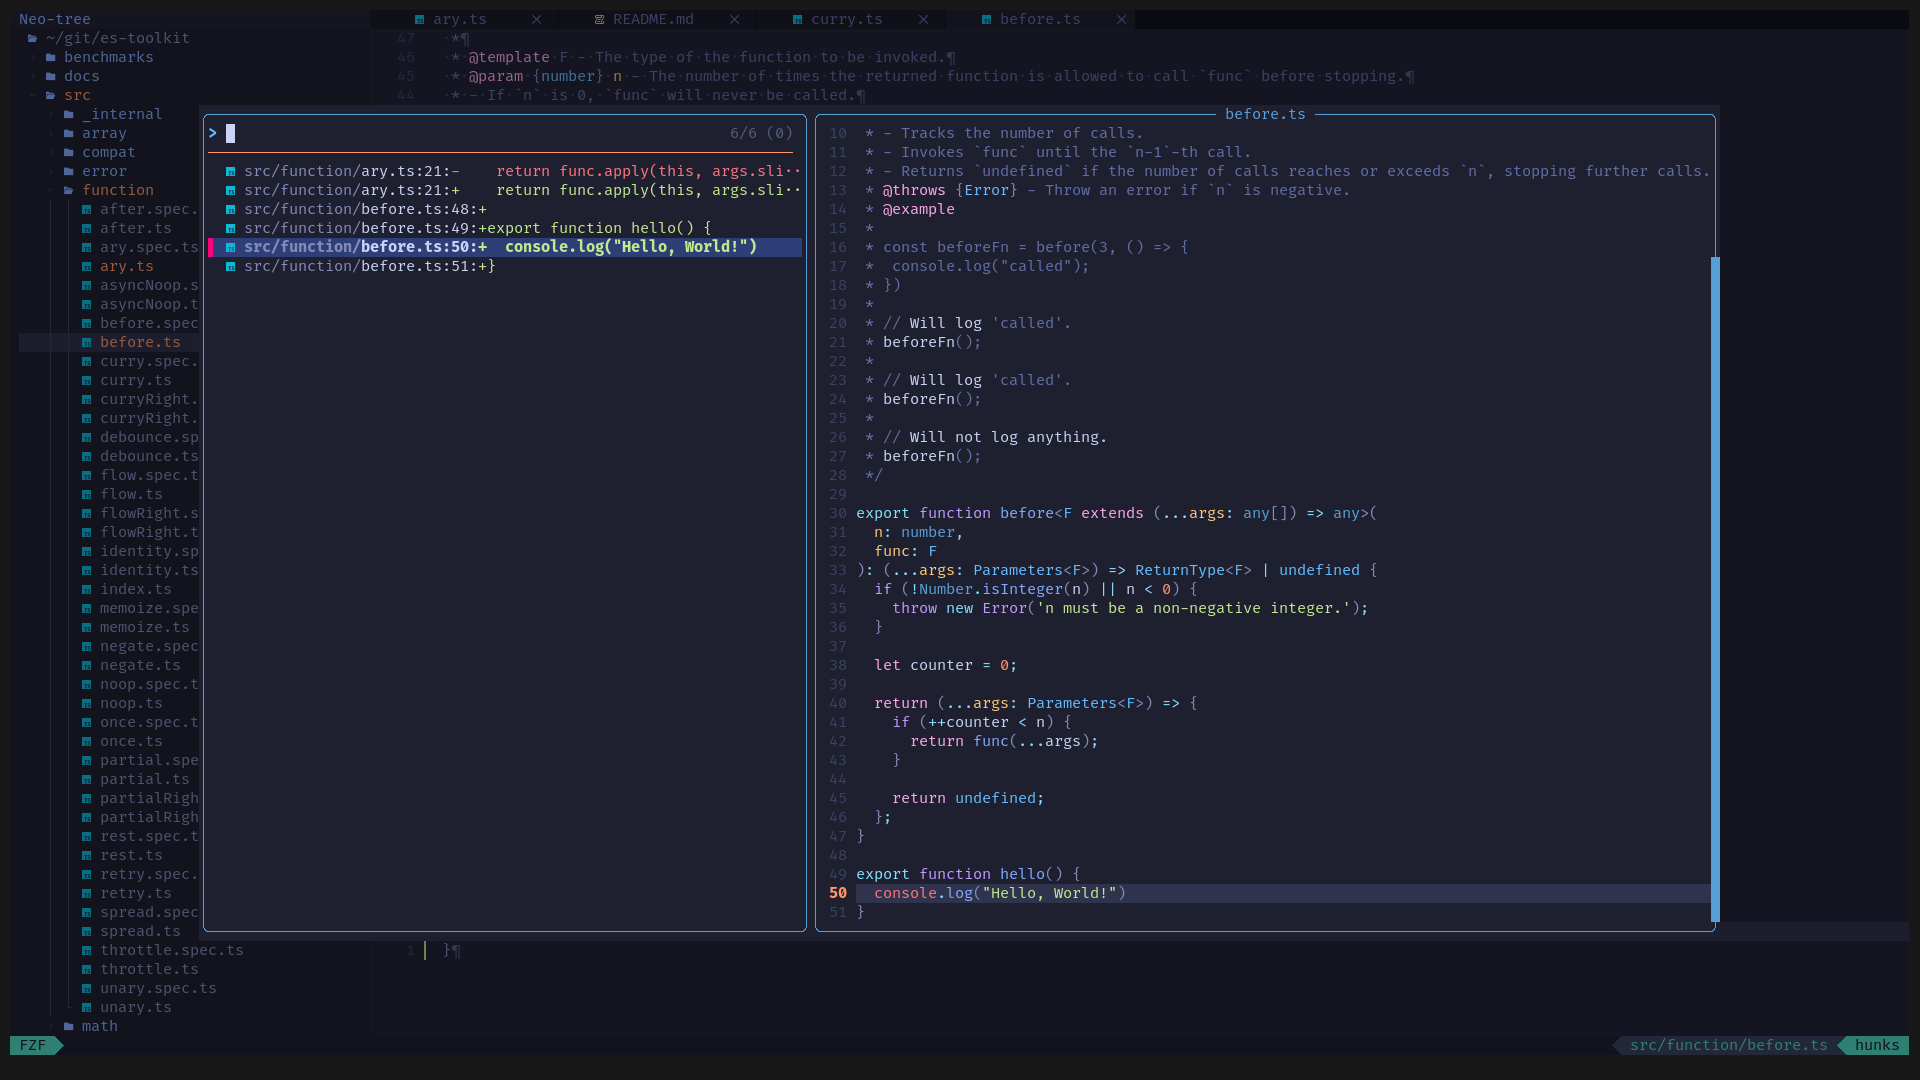Click the prompt arrow icon in the search picker

[x=213, y=133]
